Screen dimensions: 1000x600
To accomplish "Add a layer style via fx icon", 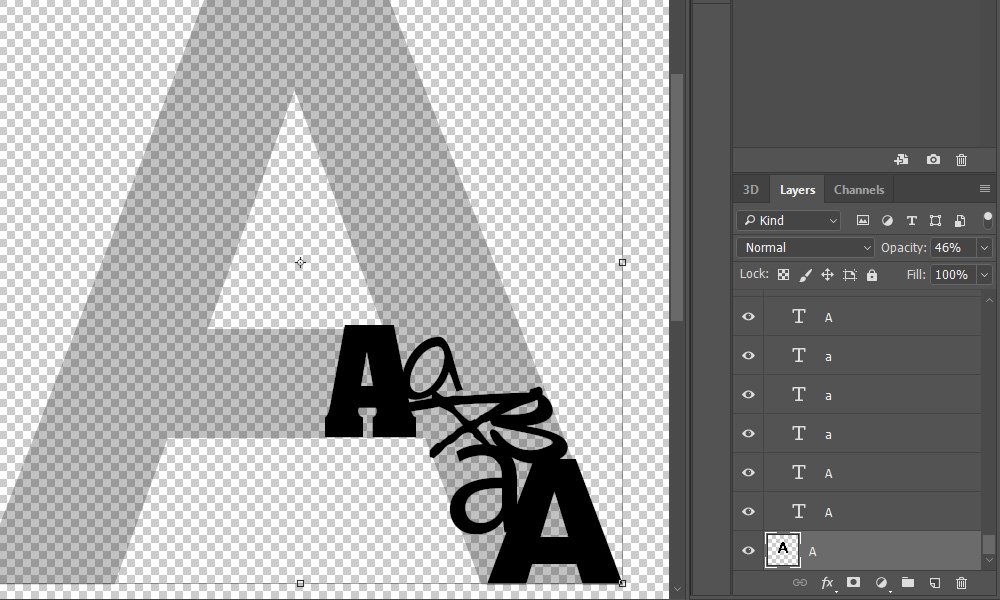I will click(827, 583).
